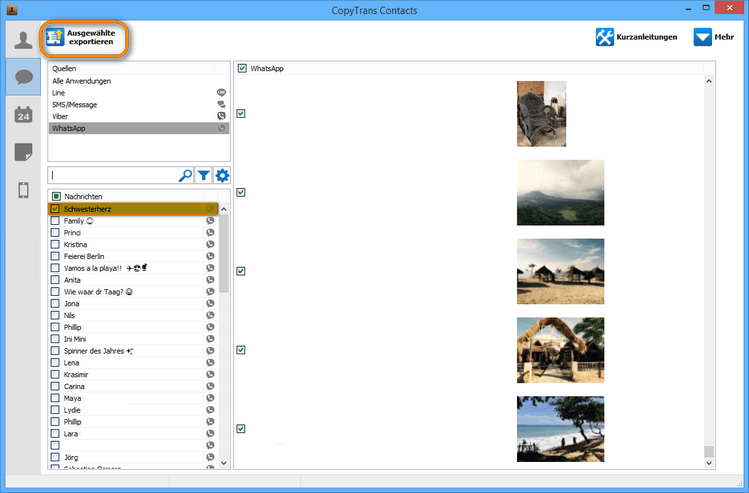Check the Feierei Berlin checkbox
This screenshot has width=749, height=493.
pos(55,256)
